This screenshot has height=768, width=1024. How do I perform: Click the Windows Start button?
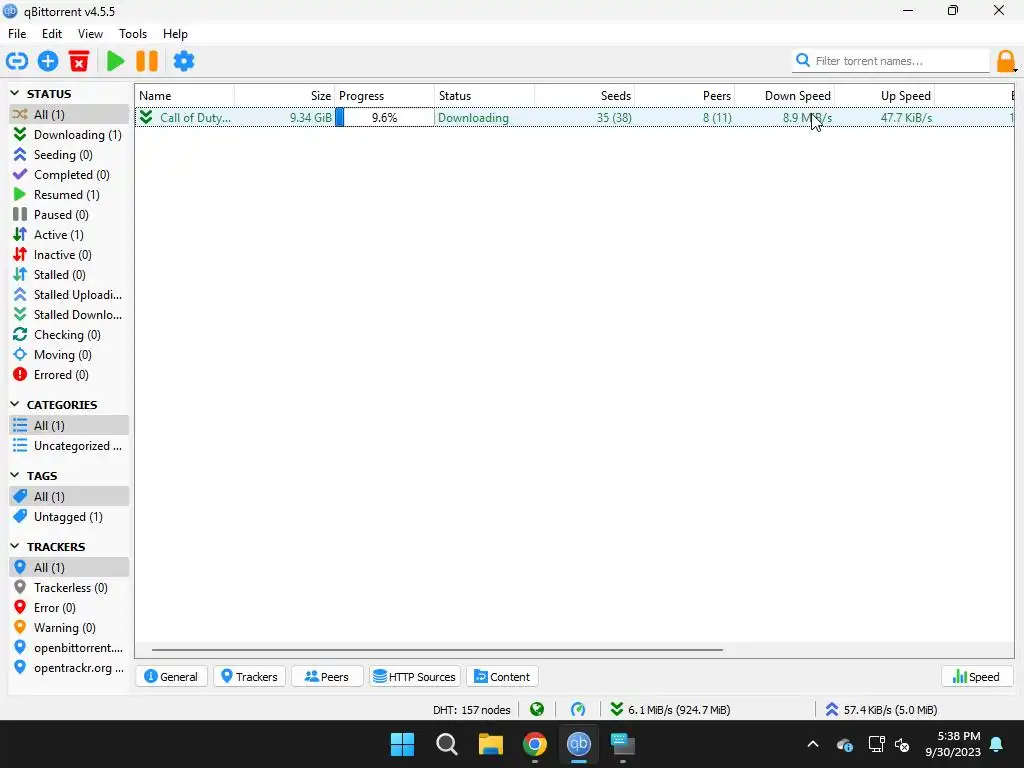click(x=402, y=744)
